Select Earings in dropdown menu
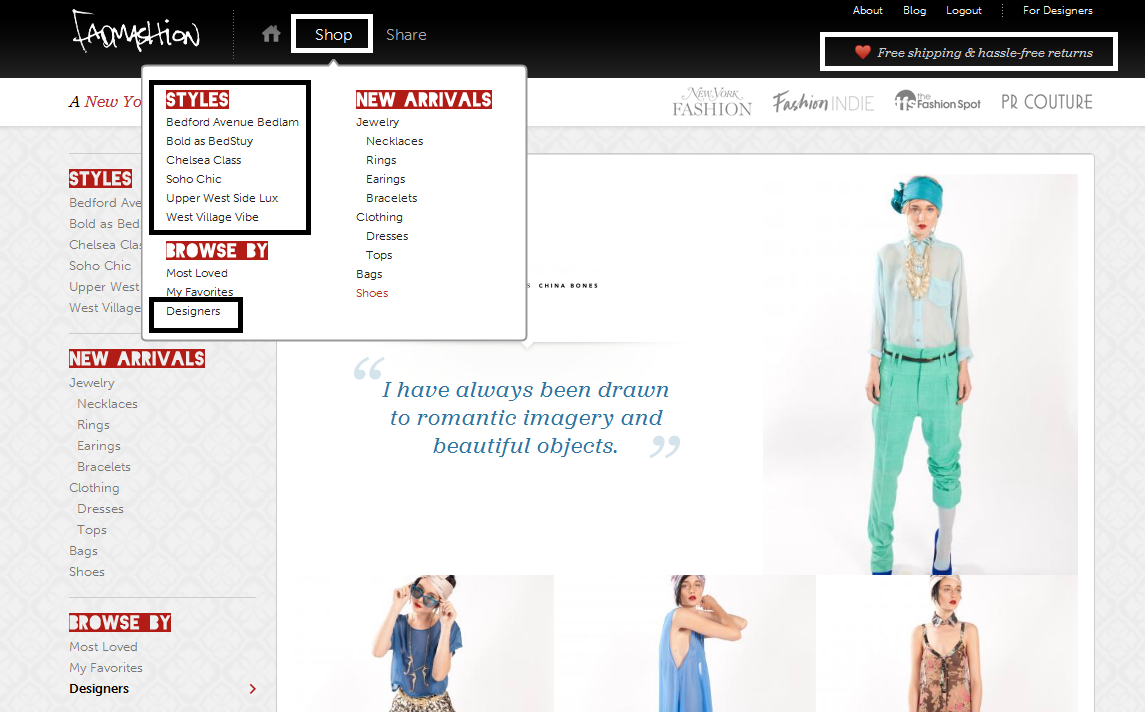Image resolution: width=1145 pixels, height=712 pixels. click(x=386, y=179)
